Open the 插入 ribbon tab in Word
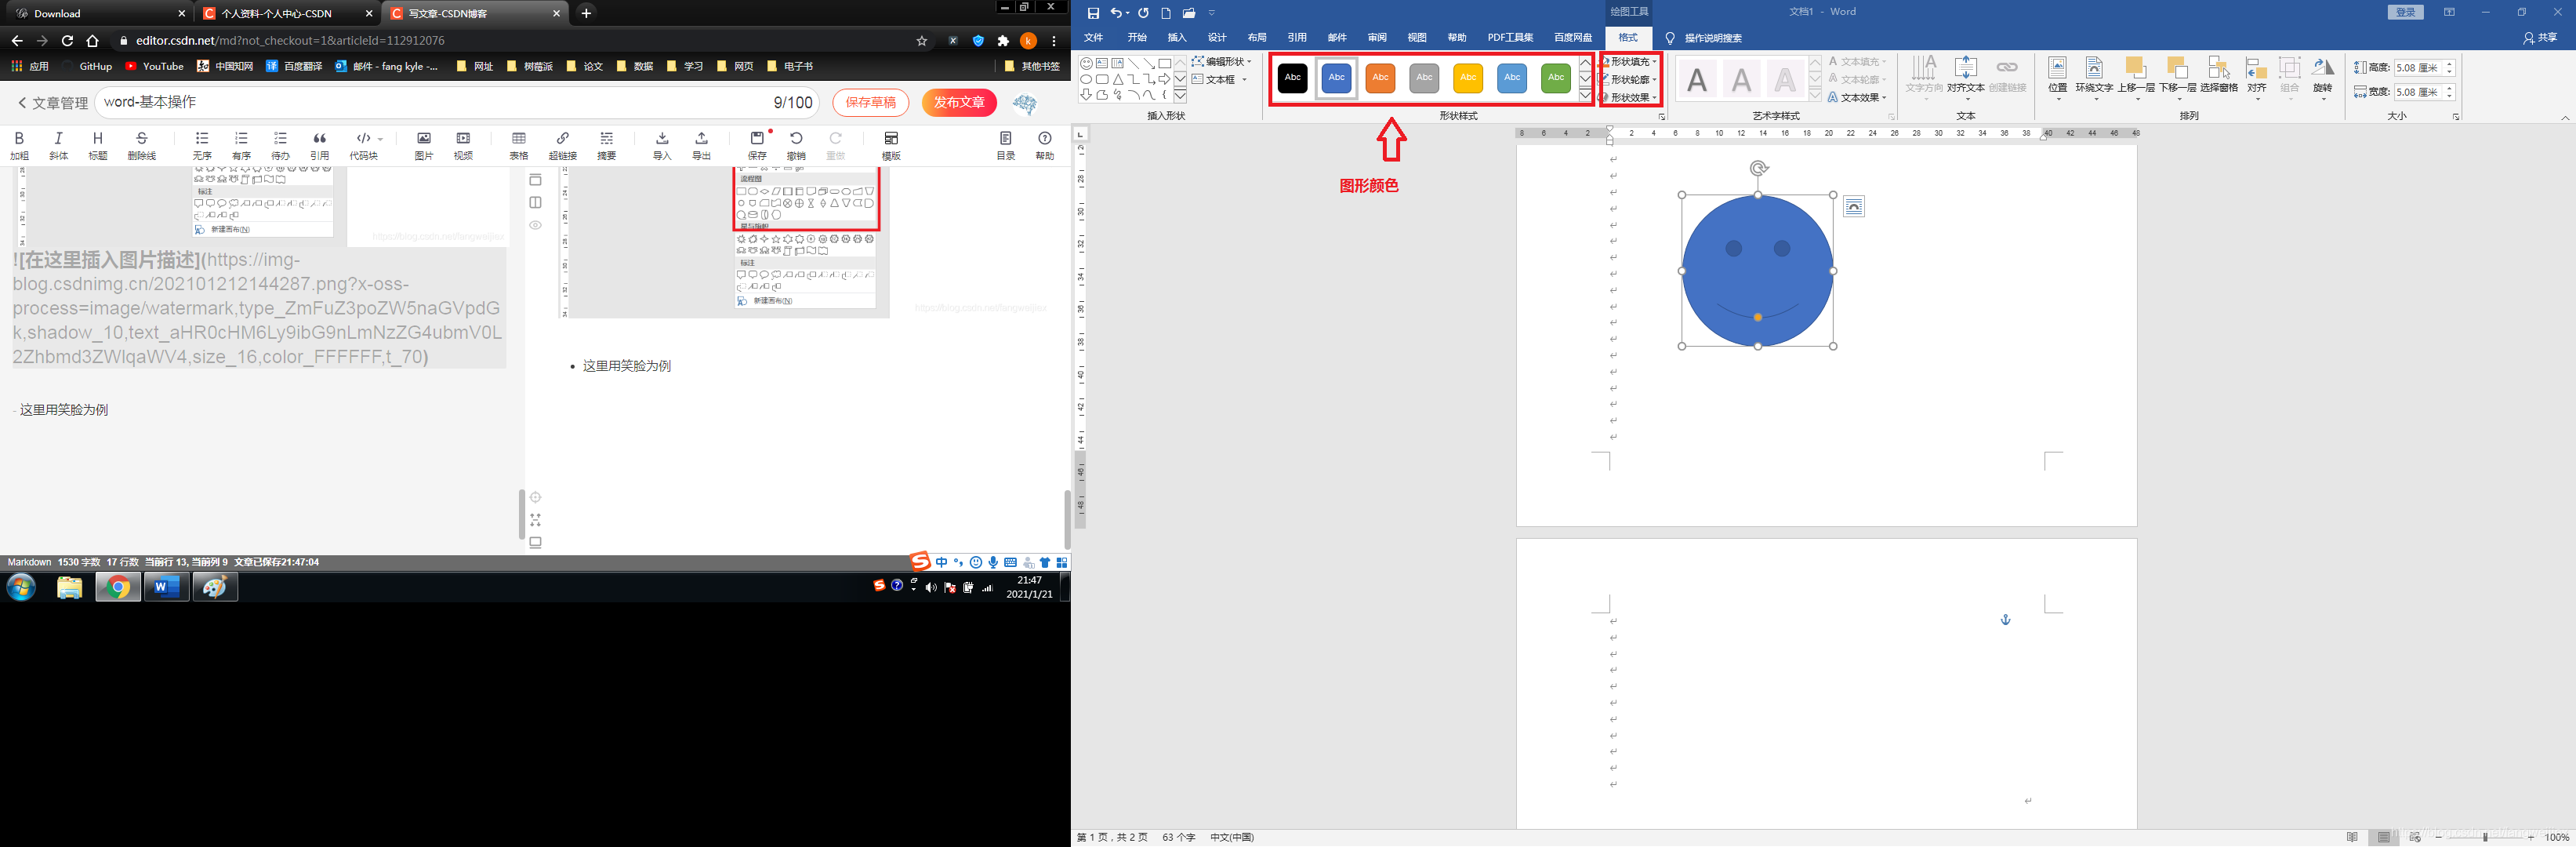 (x=1177, y=38)
